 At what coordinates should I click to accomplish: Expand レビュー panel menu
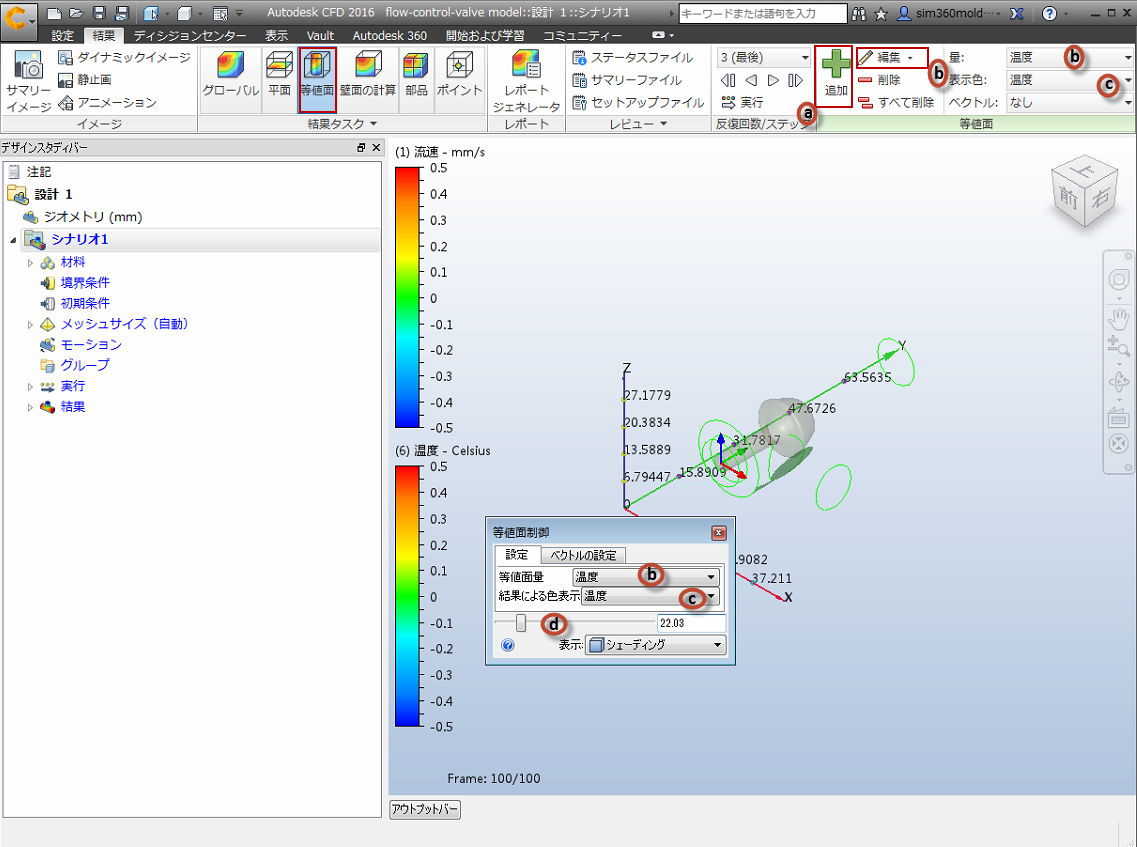tap(638, 123)
